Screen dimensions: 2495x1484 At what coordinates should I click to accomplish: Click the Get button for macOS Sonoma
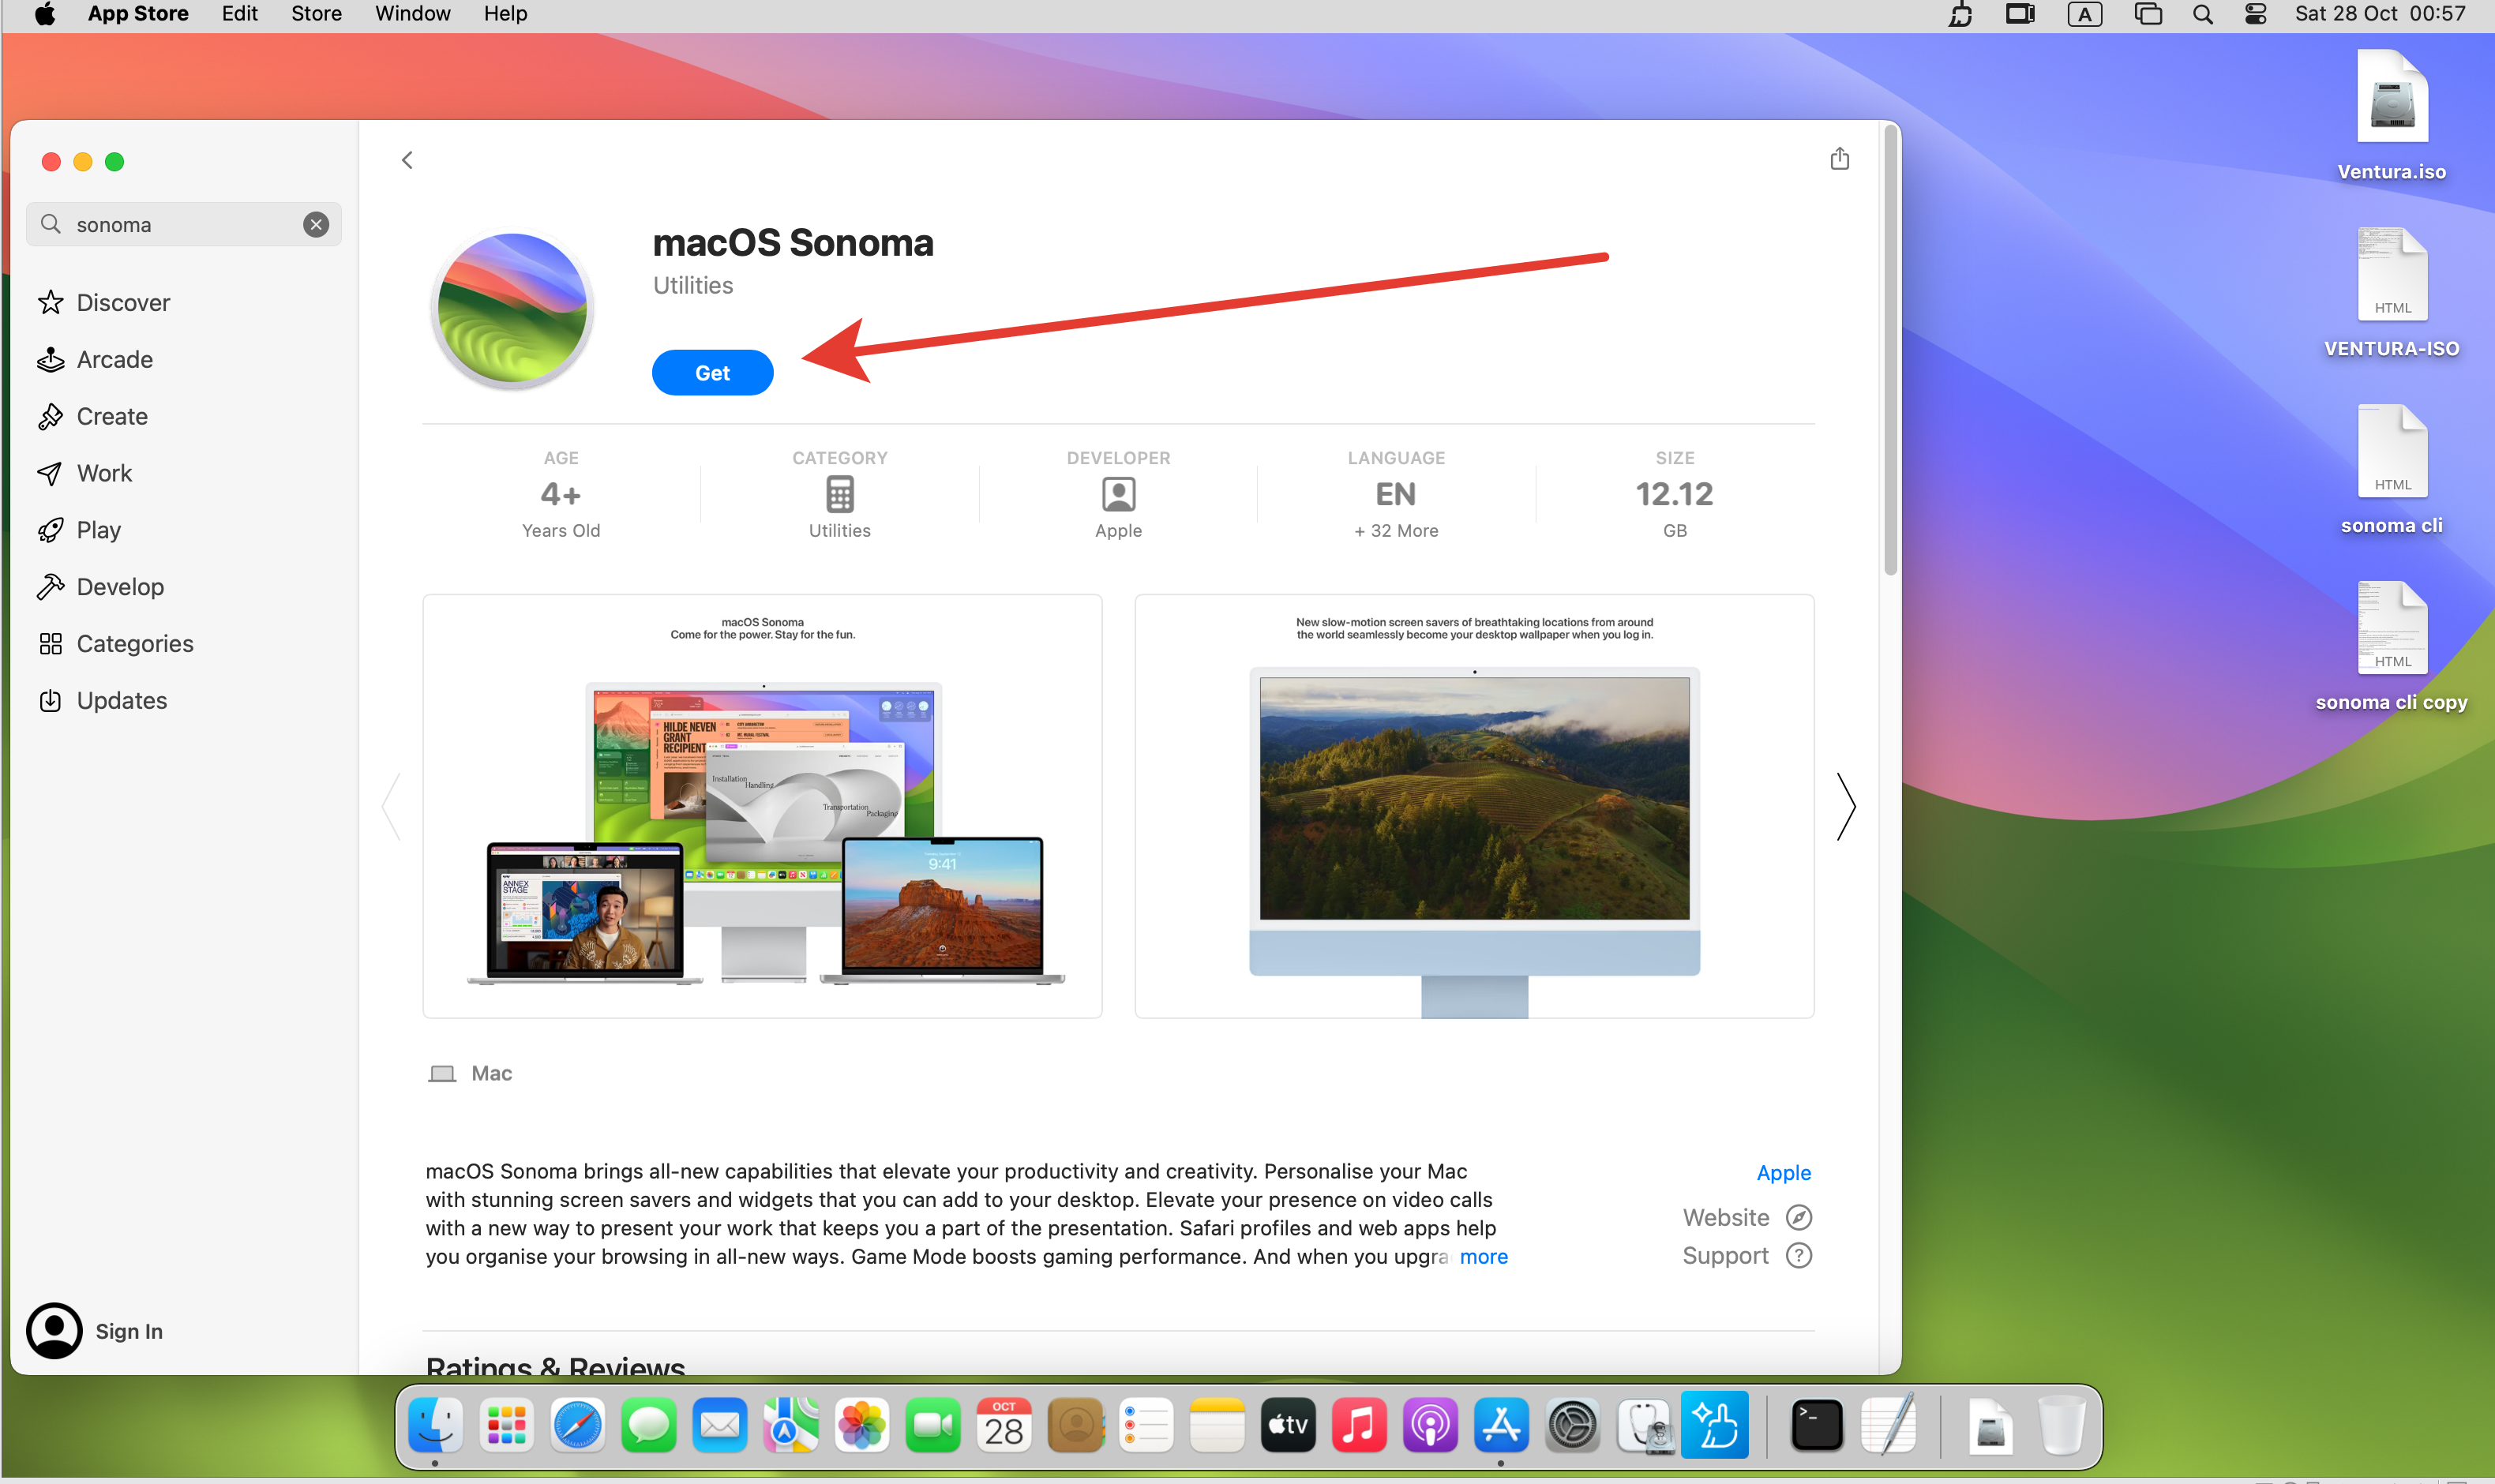712,373
